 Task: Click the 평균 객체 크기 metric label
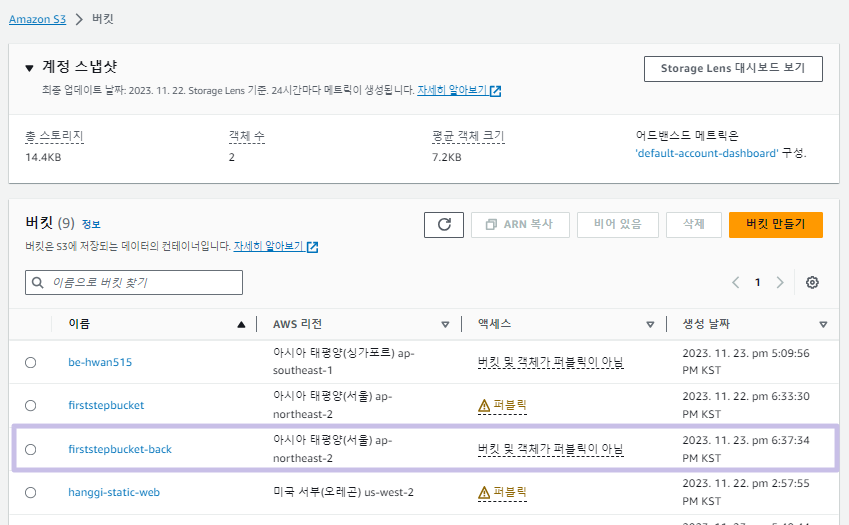468,136
